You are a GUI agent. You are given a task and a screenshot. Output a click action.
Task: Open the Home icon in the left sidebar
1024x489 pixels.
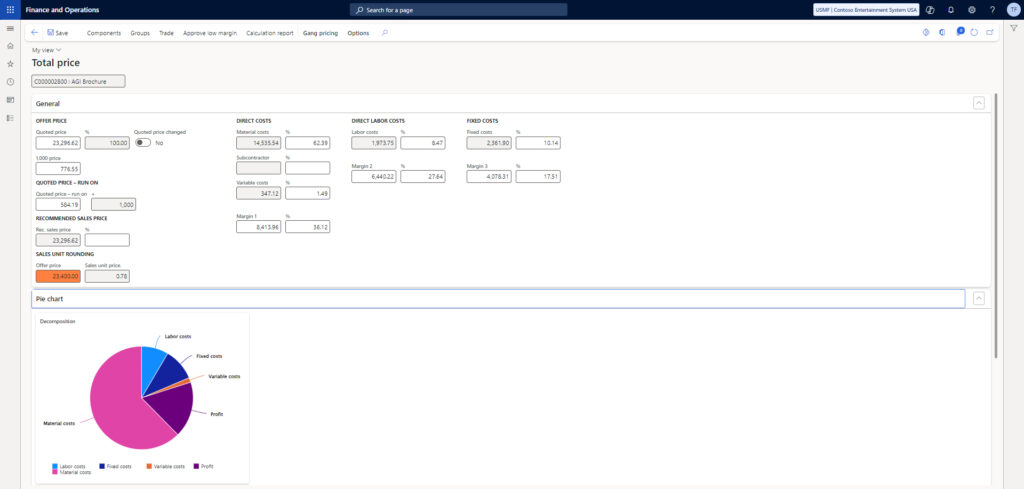point(10,46)
